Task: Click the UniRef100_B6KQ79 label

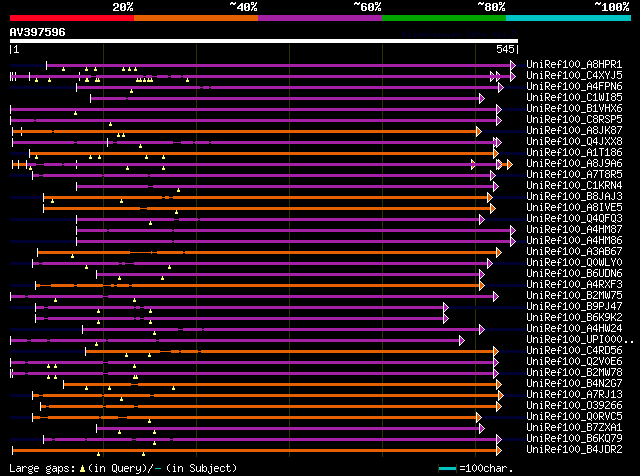Action: [x=574, y=439]
